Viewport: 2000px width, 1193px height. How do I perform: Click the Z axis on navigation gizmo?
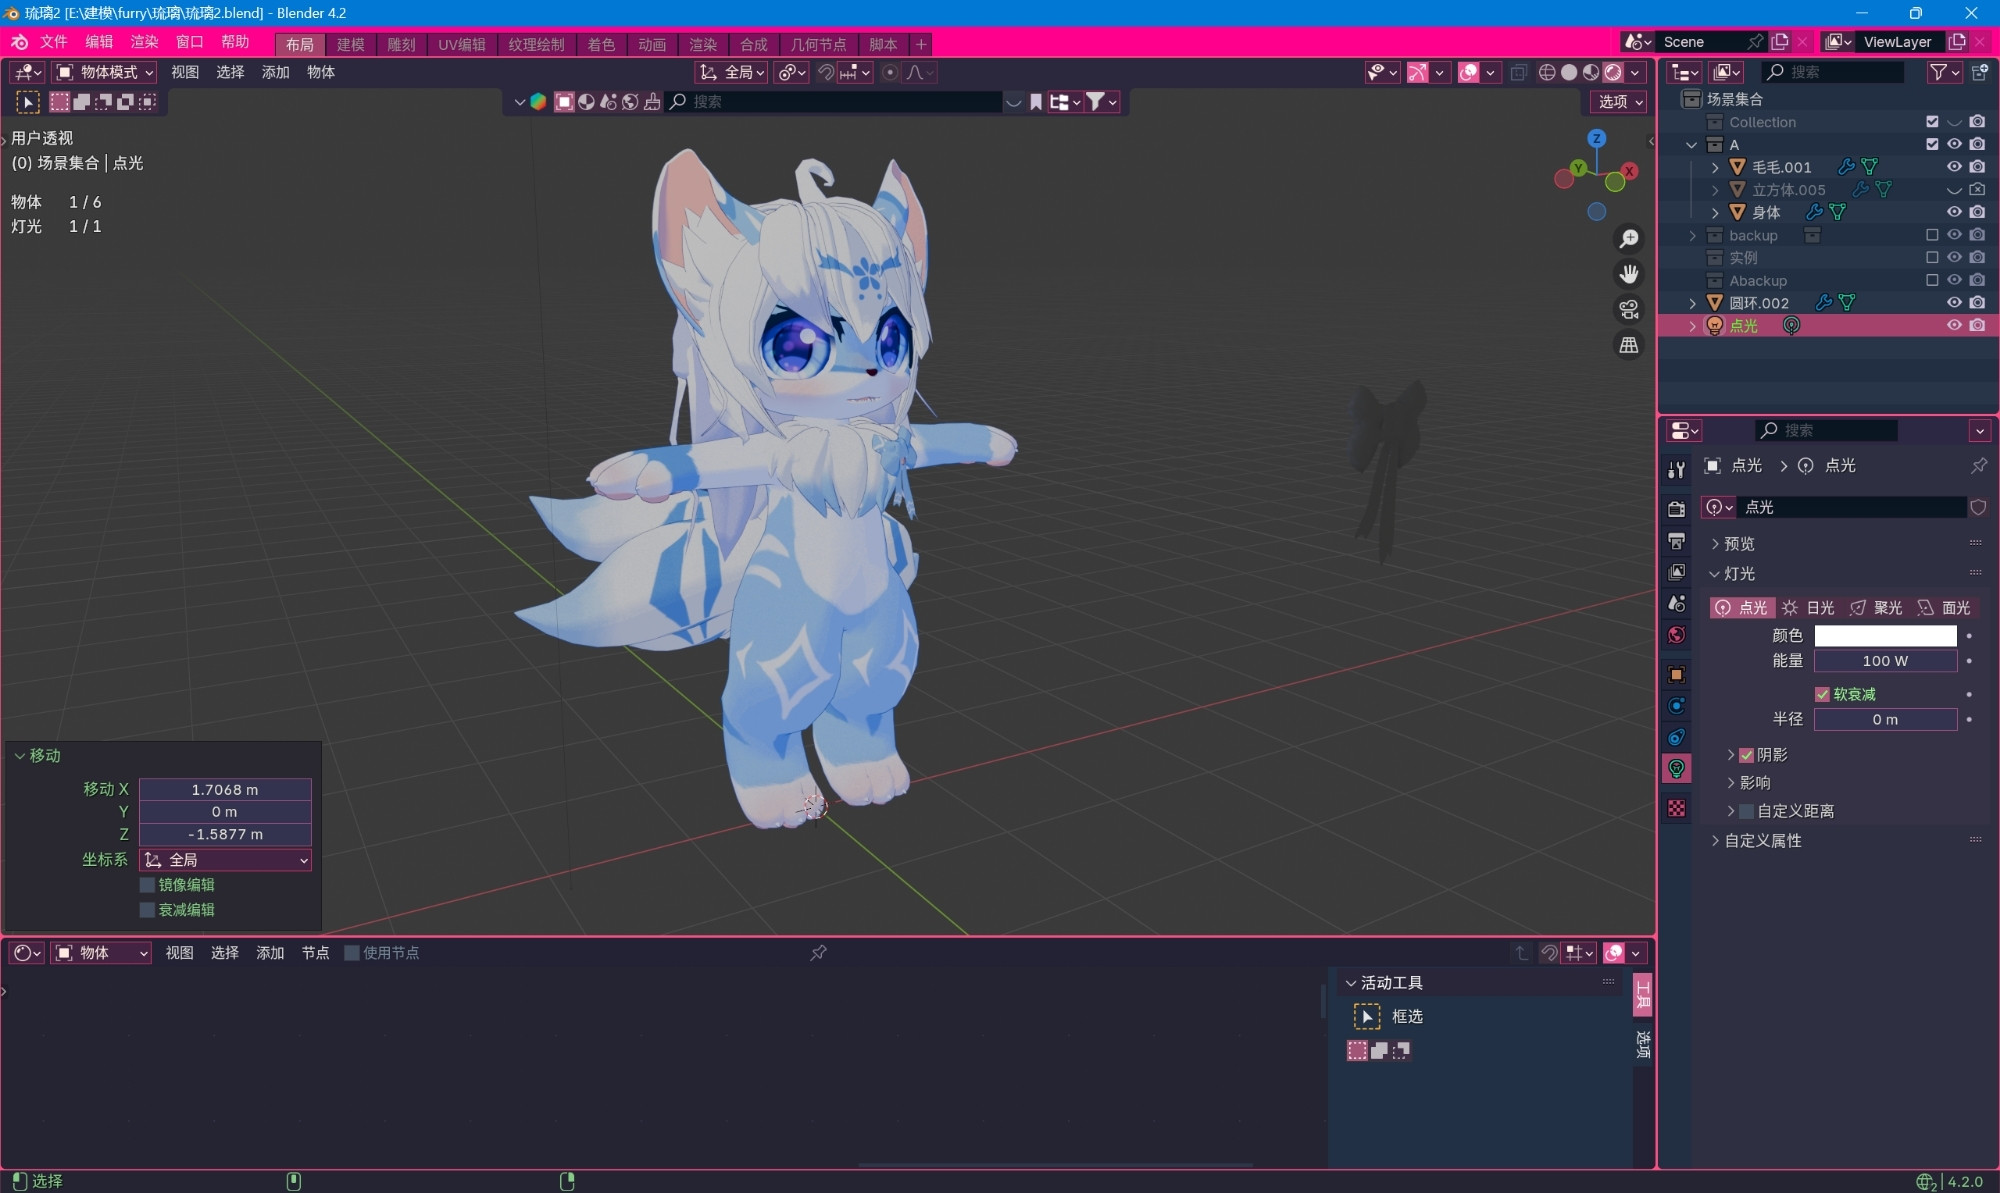point(1597,138)
